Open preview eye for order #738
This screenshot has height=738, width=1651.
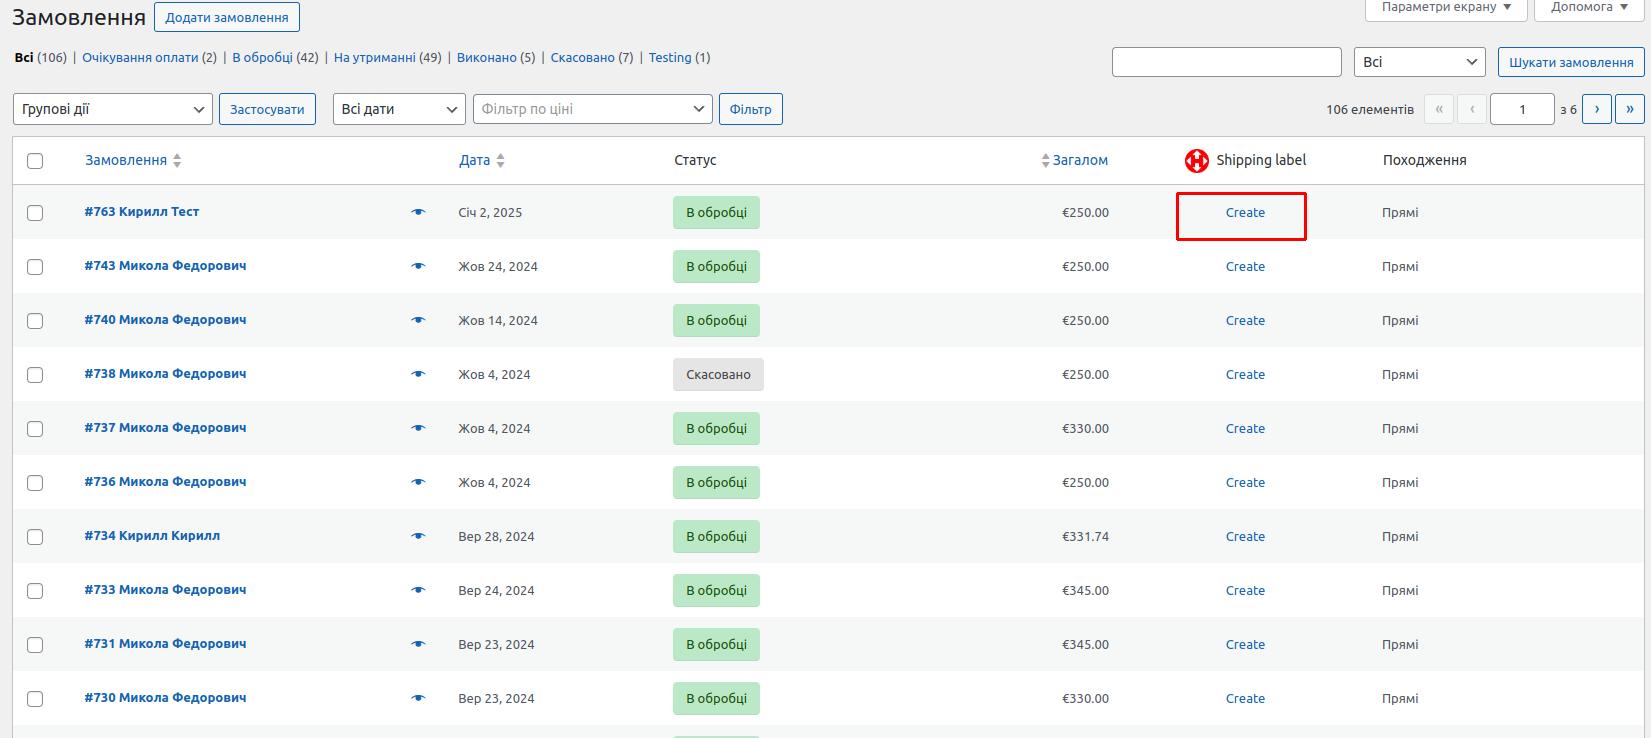coord(418,374)
